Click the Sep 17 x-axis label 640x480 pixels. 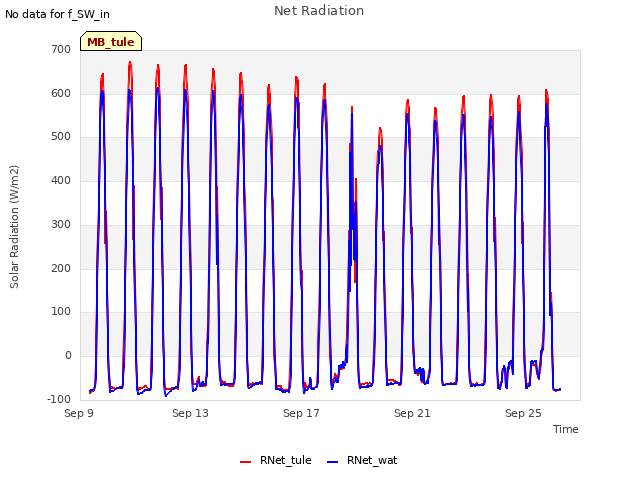[301, 413]
